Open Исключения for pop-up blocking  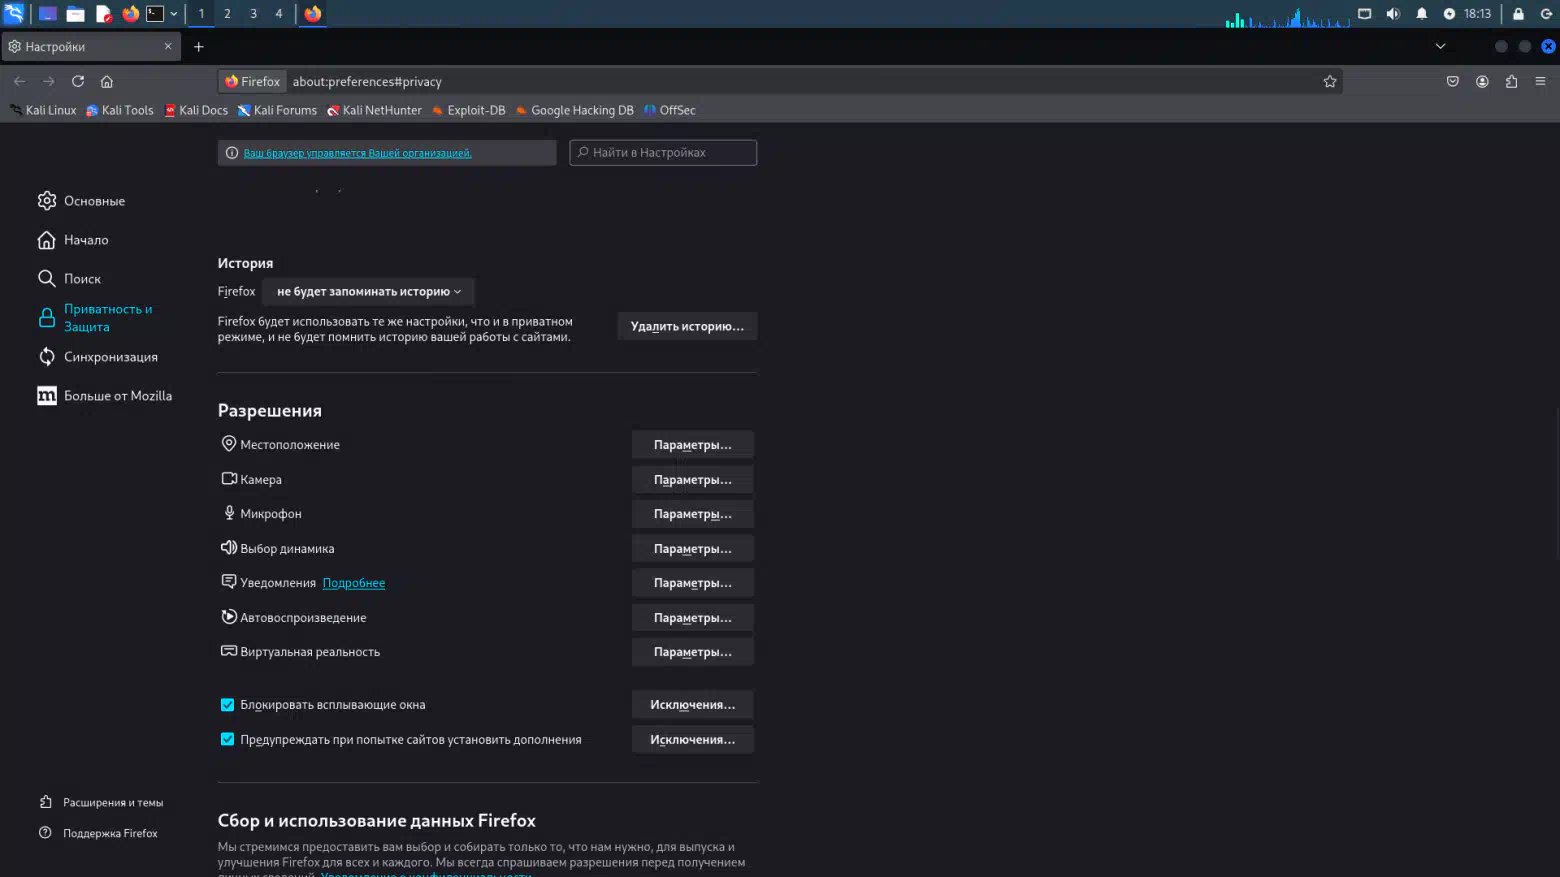tap(692, 704)
